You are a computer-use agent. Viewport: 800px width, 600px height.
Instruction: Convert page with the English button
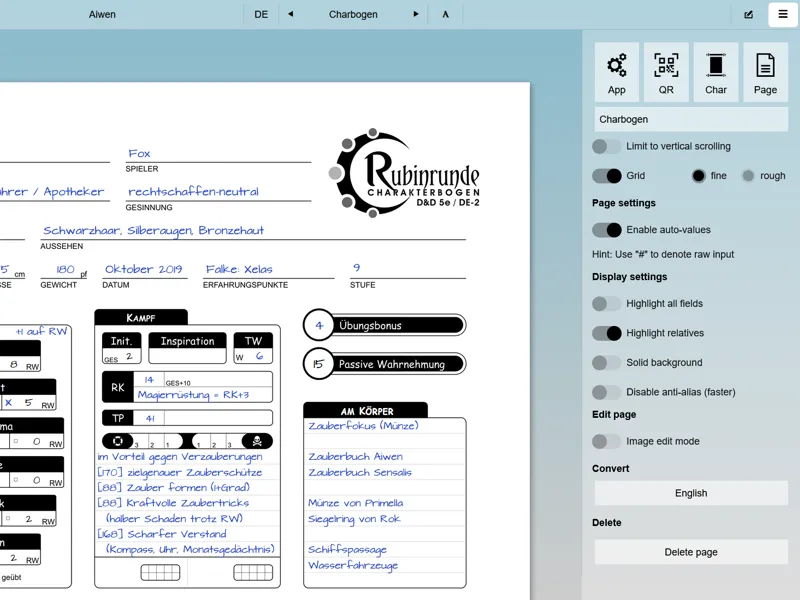(691, 493)
